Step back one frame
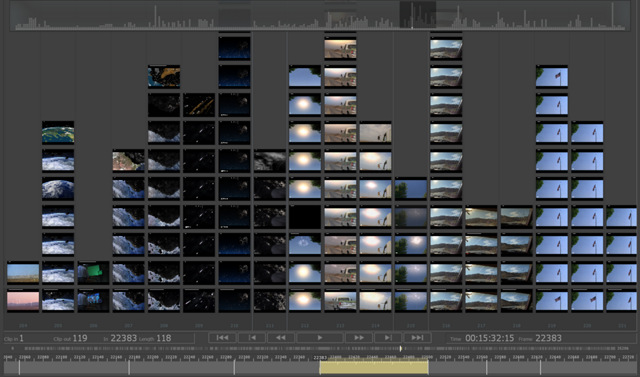The width and height of the screenshot is (640, 377). pyautogui.click(x=251, y=338)
